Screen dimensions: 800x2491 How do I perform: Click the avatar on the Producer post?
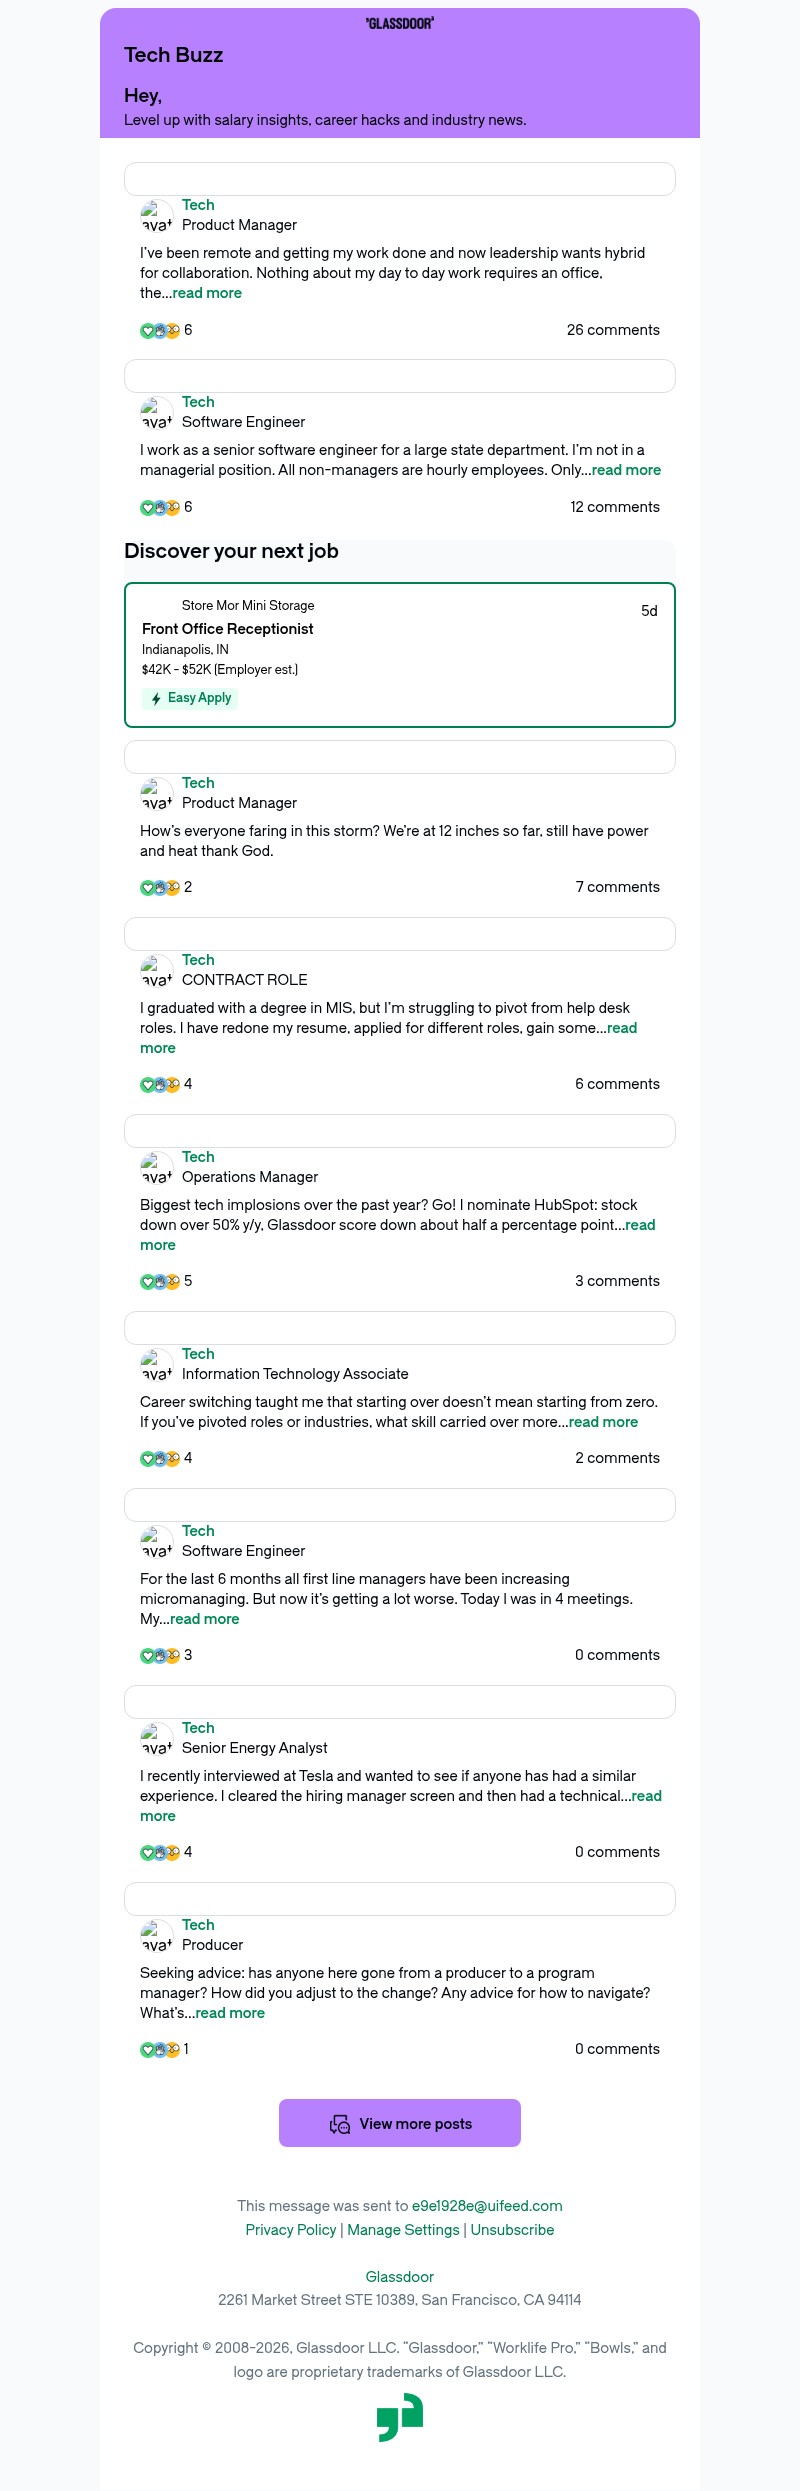(156, 1934)
